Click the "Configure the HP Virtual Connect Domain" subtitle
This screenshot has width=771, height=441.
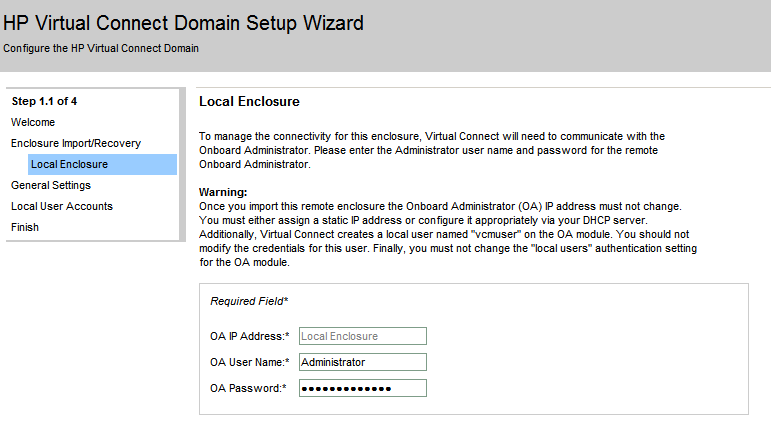tap(101, 48)
